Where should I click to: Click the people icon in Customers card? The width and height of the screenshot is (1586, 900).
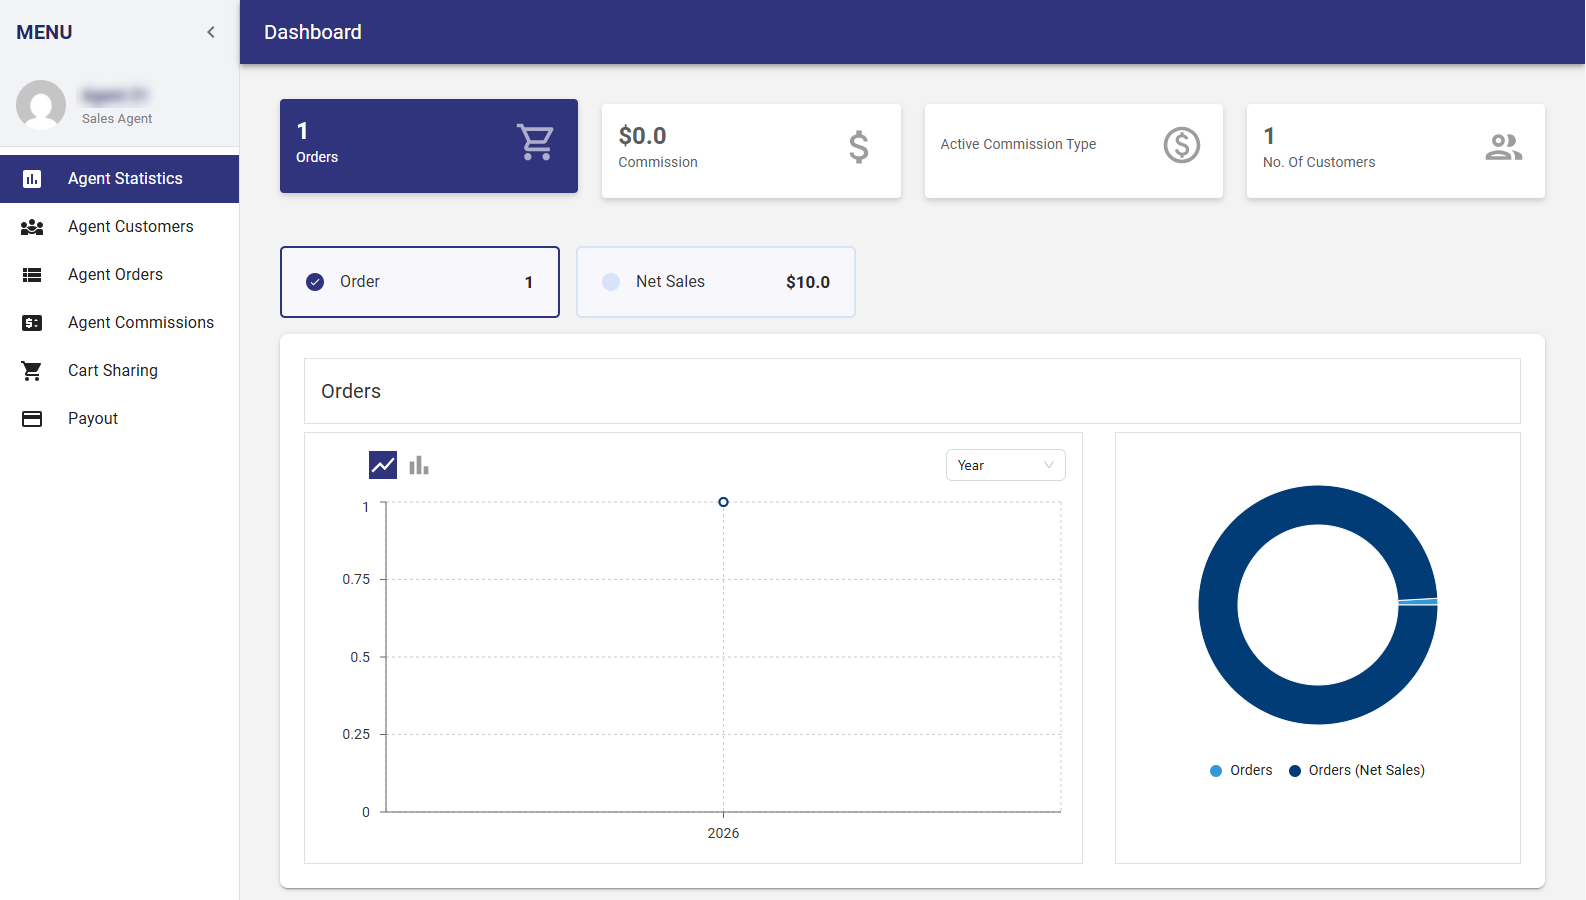(1503, 147)
